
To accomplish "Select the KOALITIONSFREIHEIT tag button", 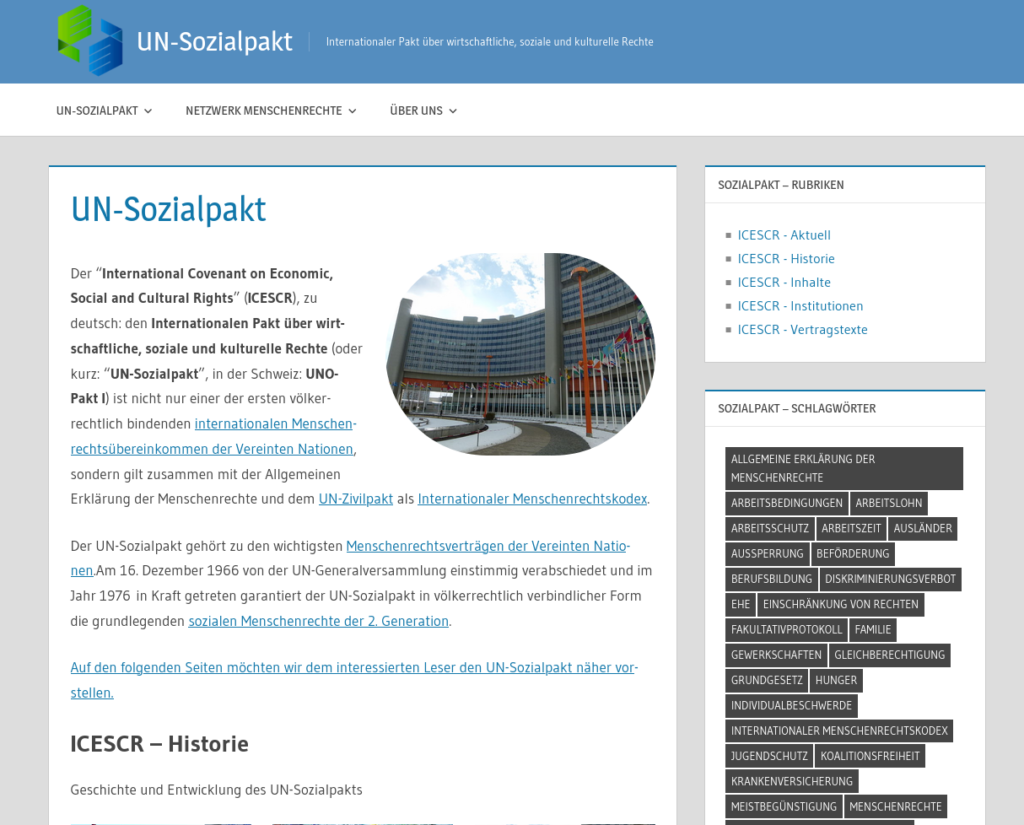I will click(869, 756).
